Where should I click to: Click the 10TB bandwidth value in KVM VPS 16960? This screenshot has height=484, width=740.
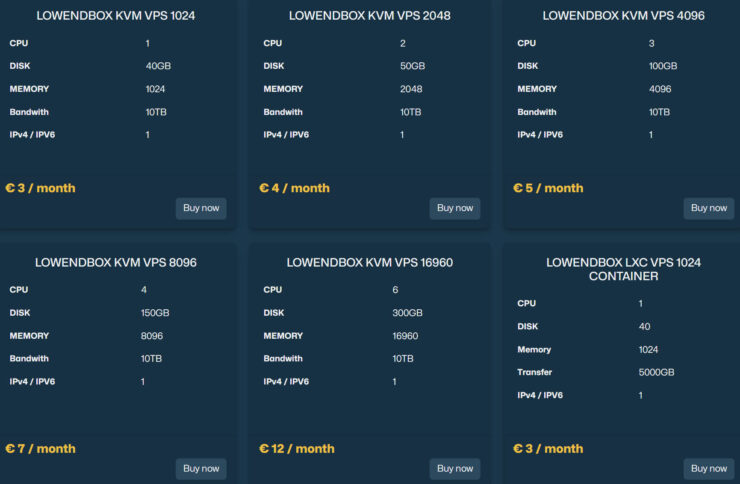(x=403, y=359)
